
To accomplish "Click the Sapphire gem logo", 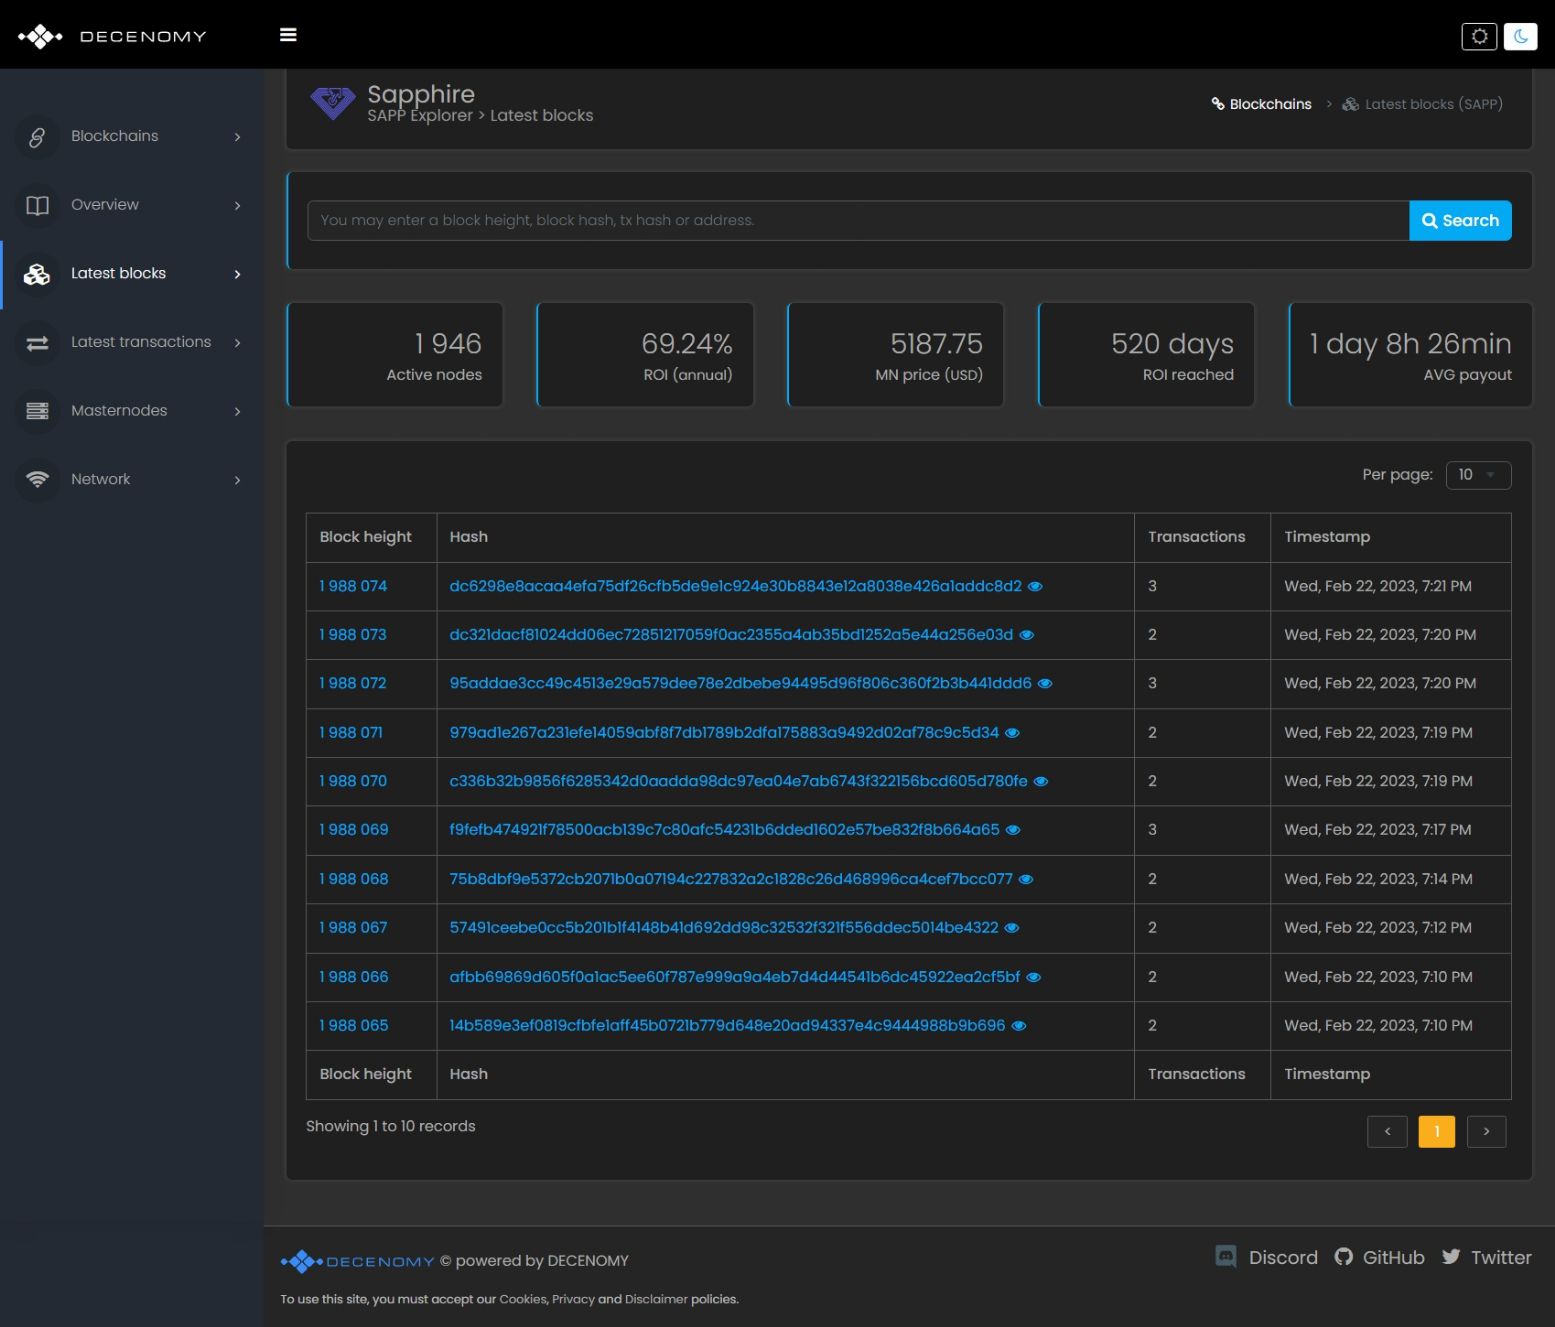I will click(x=333, y=102).
